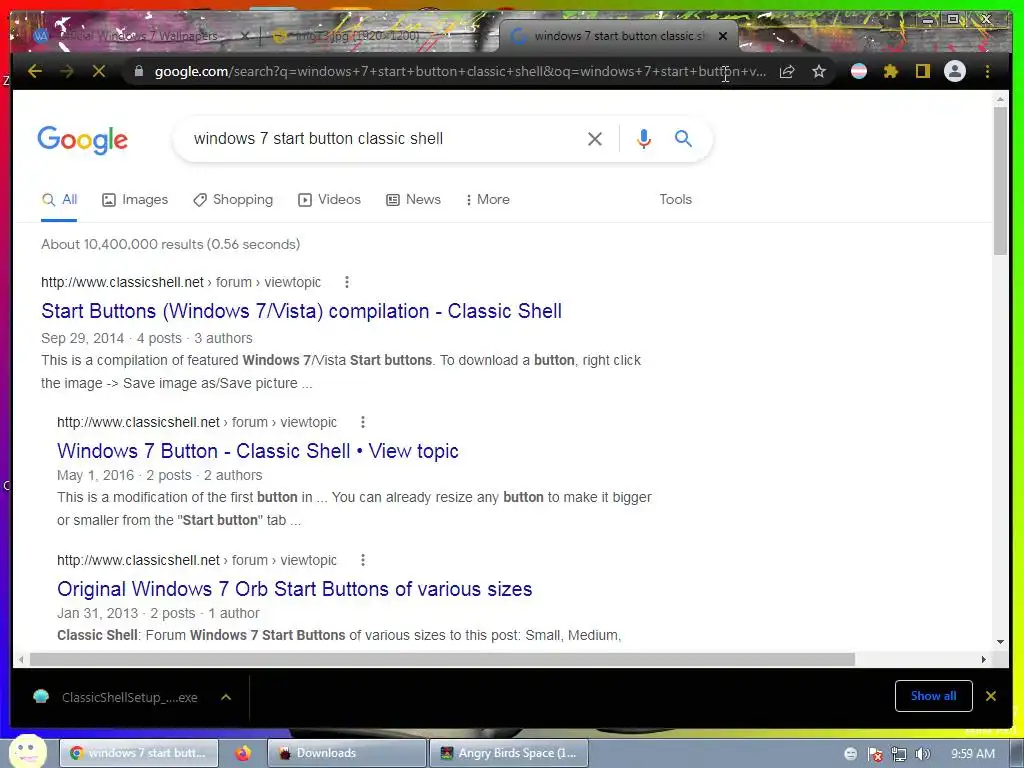Bookmark this page with the star icon
Screen dimensions: 1024x768
coord(819,71)
